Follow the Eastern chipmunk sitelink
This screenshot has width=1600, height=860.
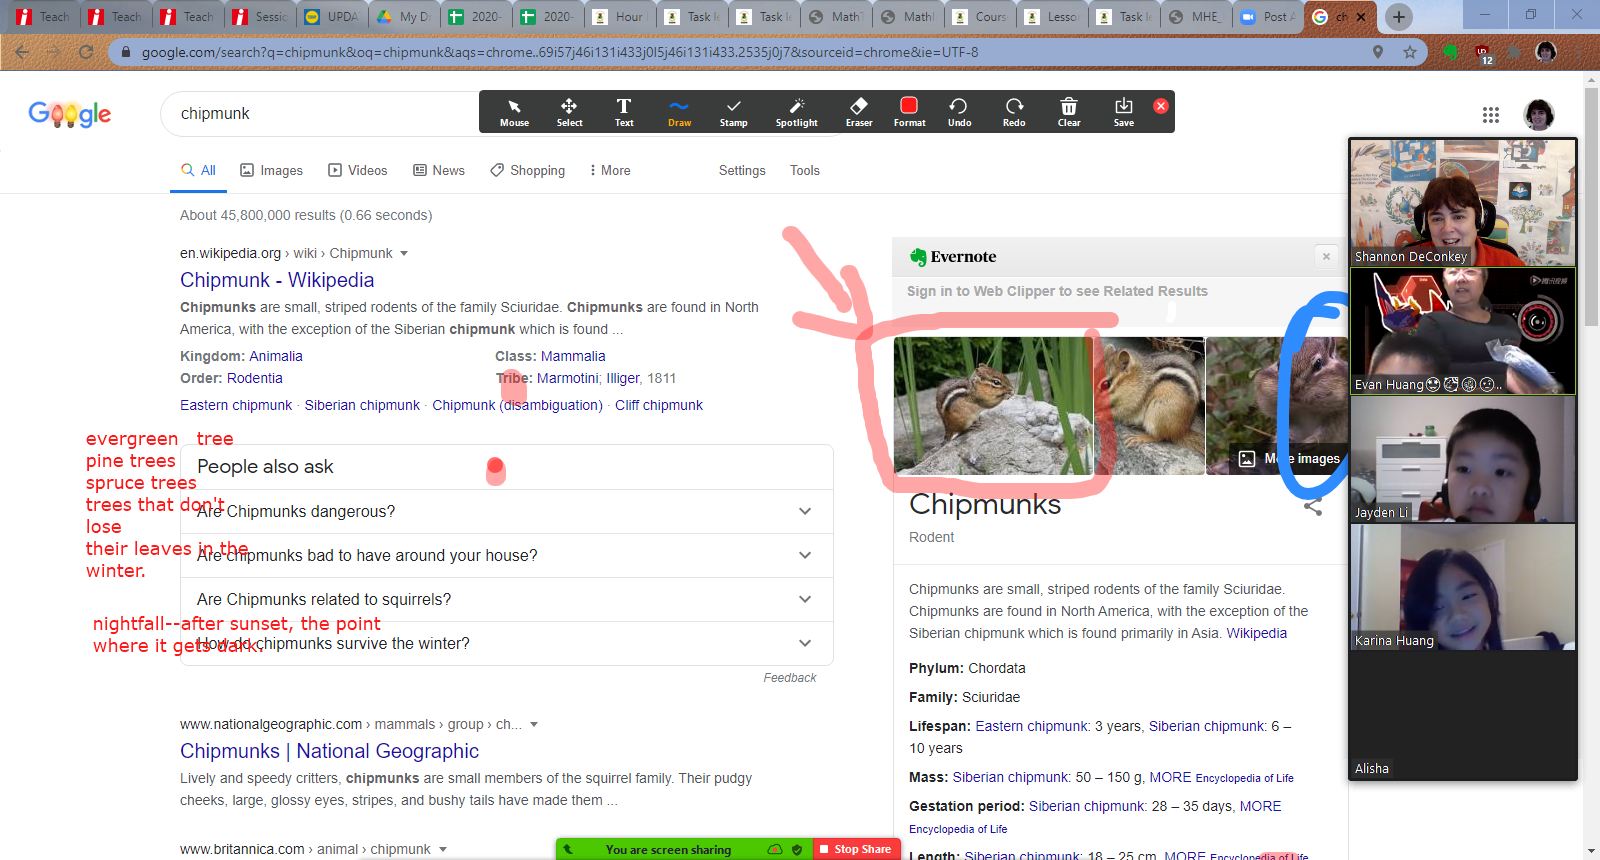236,405
